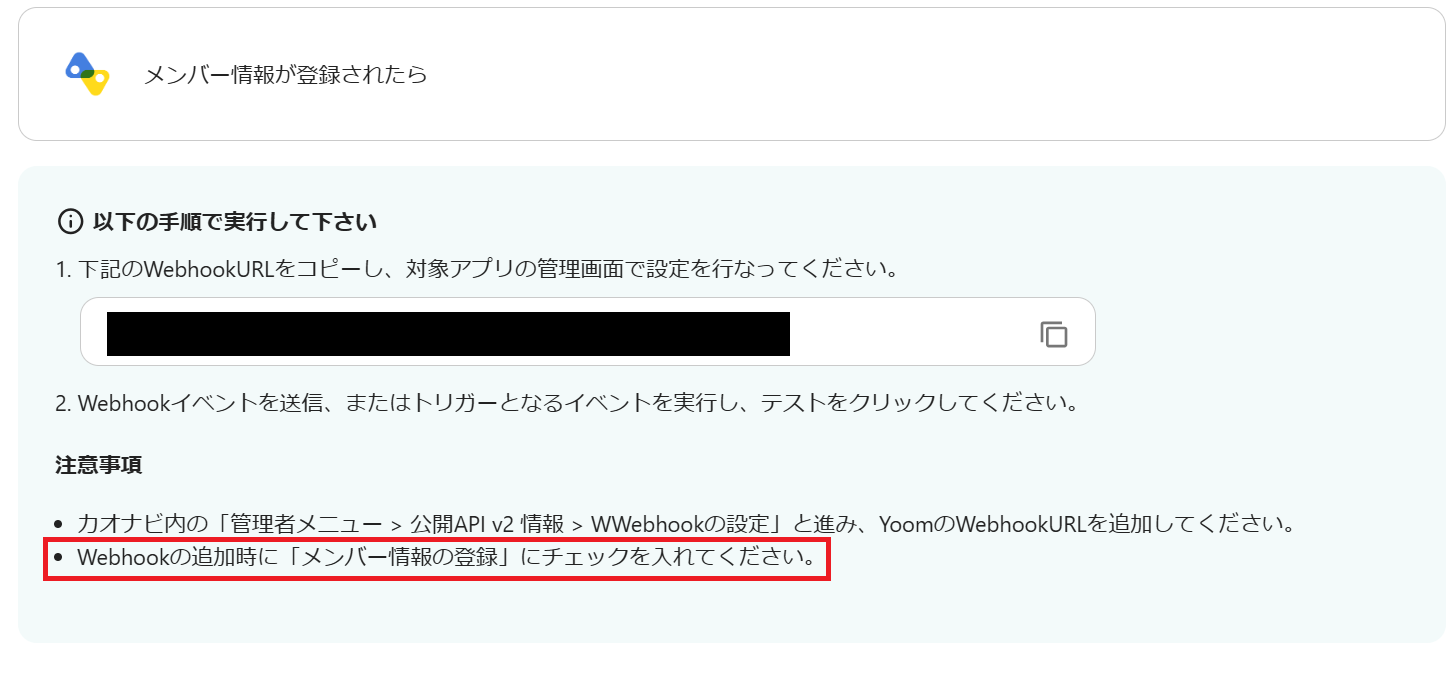Click step 2 text about sending Webhook event
Viewport: 1448px width, 679px height.
click(x=568, y=404)
